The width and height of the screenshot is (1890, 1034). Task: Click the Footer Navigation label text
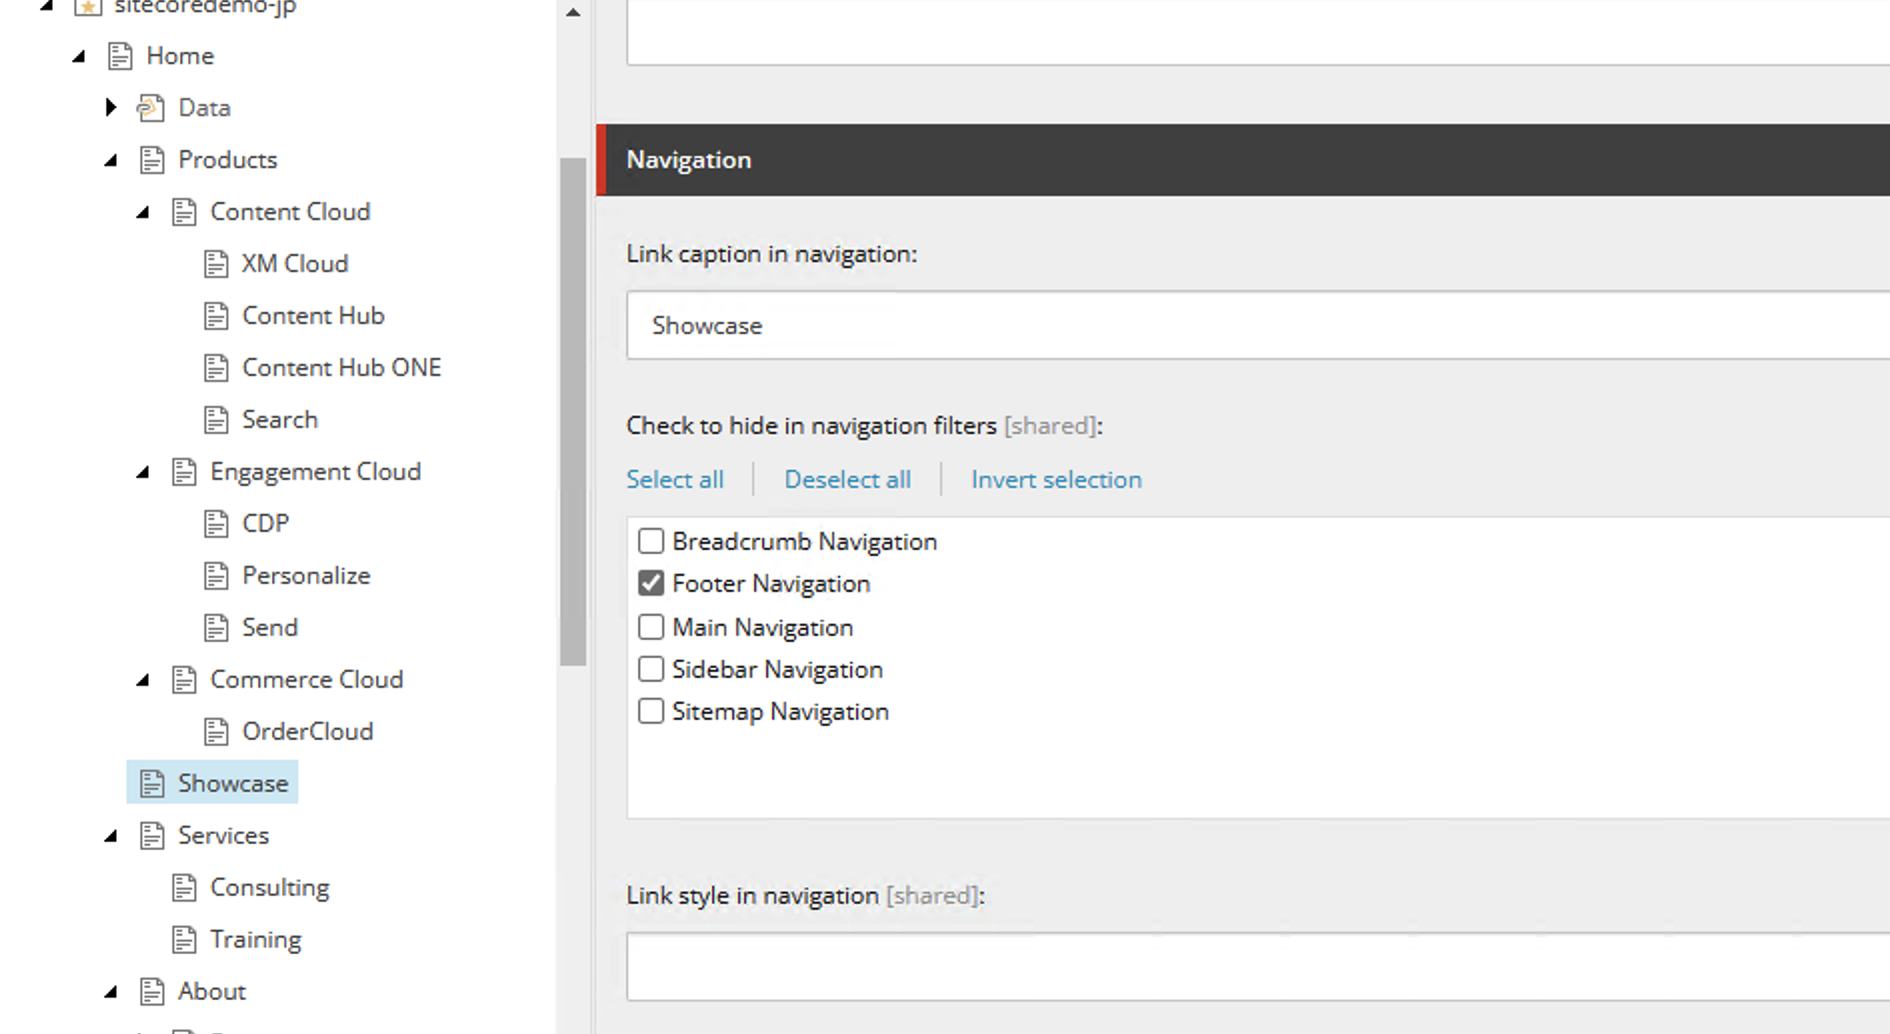(x=771, y=584)
